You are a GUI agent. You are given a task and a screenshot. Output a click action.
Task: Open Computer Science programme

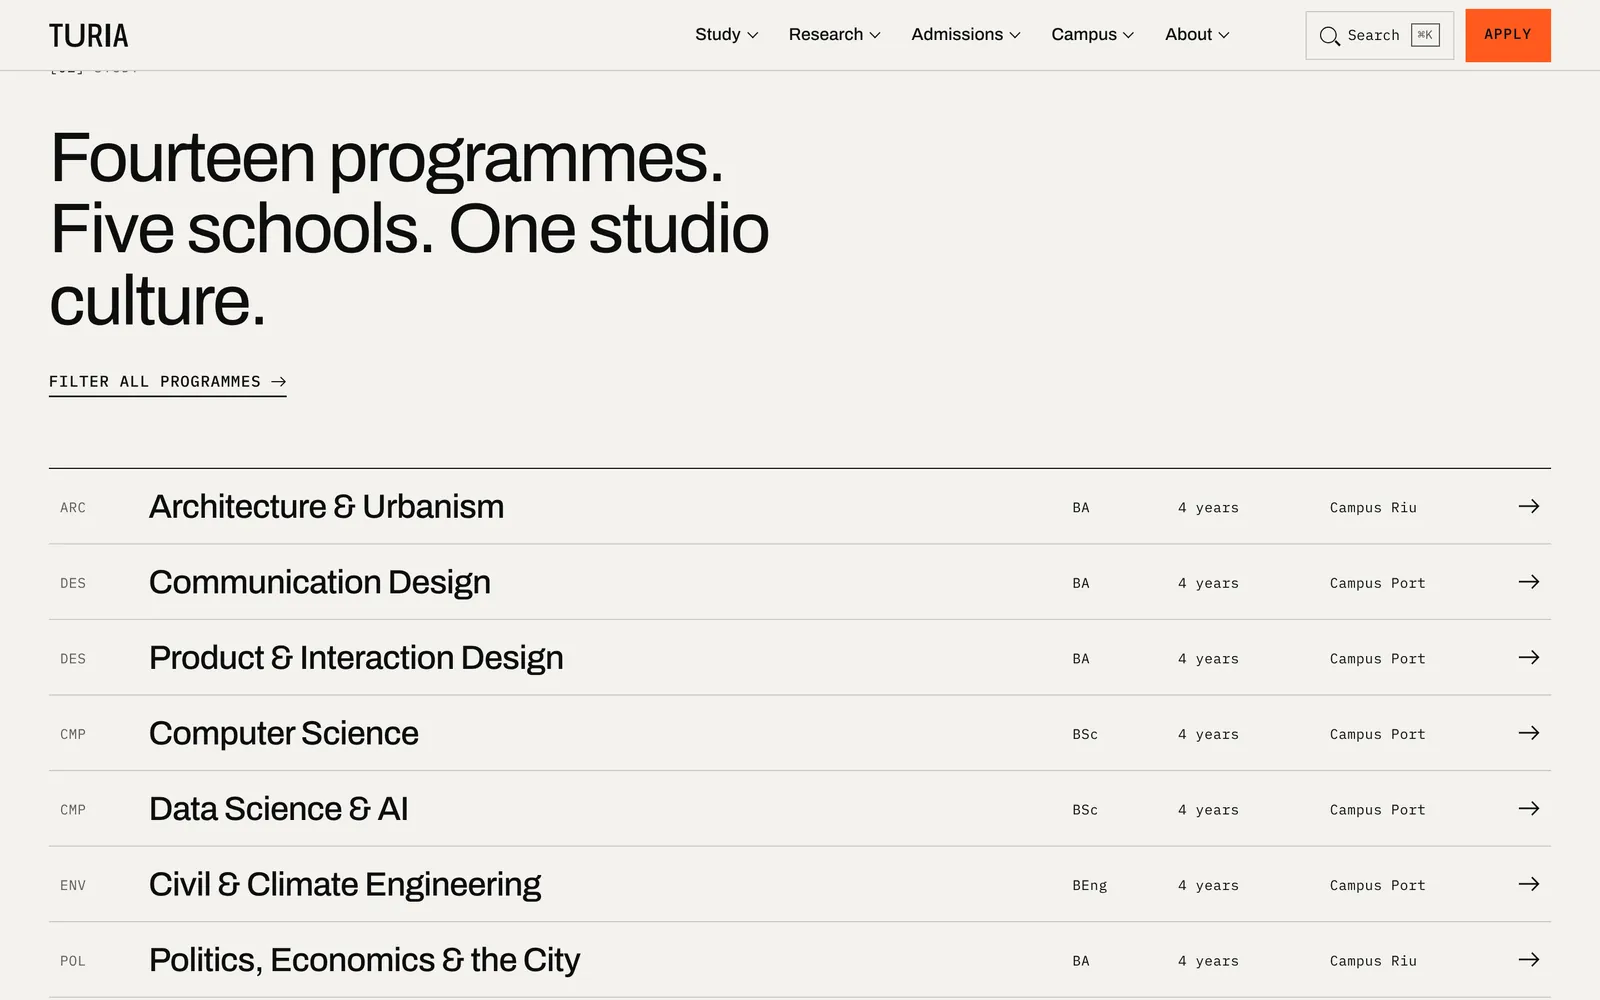point(800,733)
